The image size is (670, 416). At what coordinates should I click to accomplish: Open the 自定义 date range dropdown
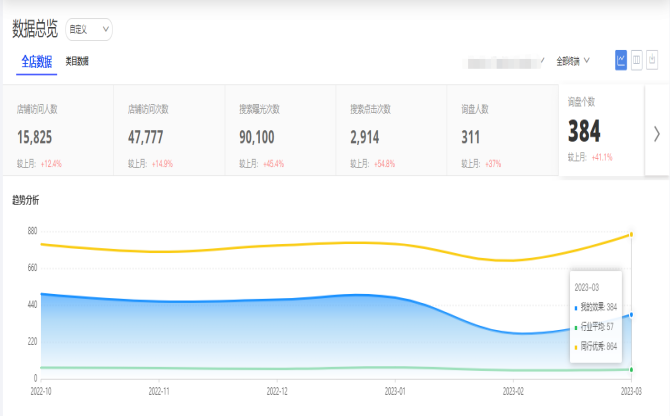coord(90,30)
